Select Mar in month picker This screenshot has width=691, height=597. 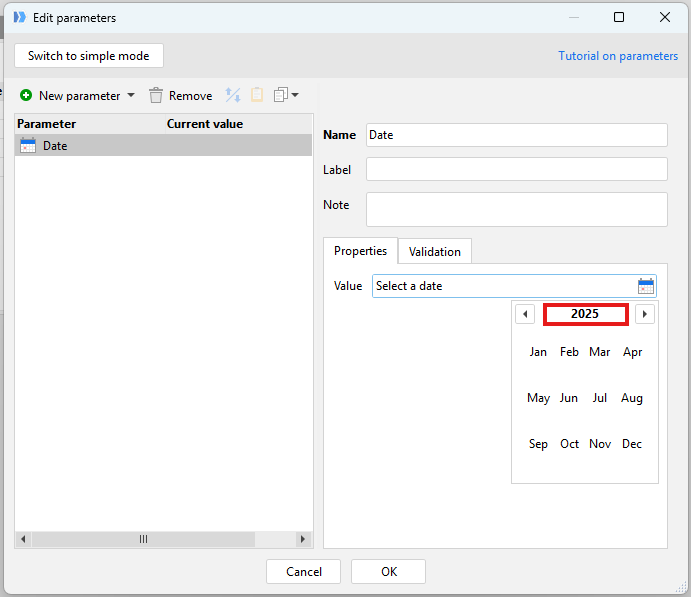tap(600, 352)
